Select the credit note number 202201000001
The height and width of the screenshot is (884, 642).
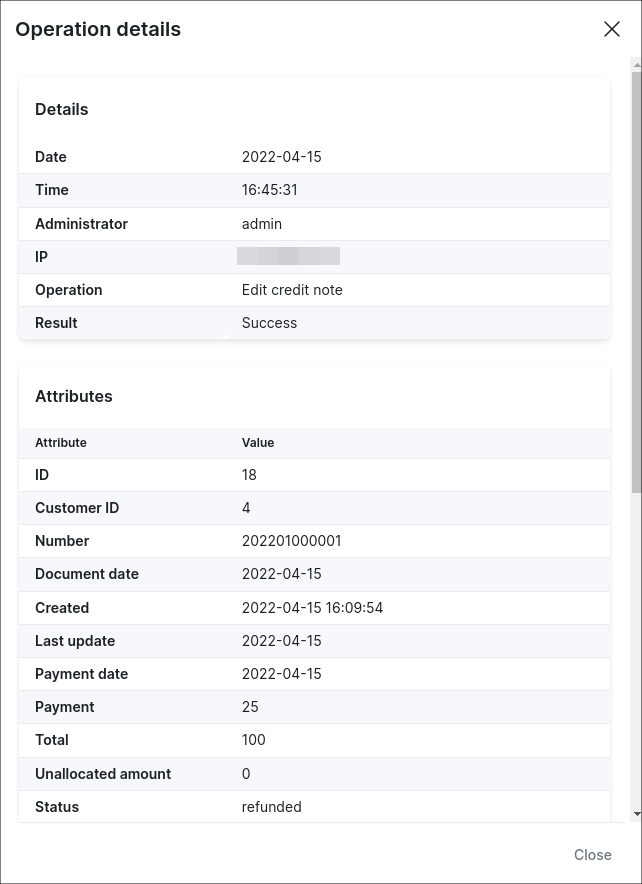(291, 541)
